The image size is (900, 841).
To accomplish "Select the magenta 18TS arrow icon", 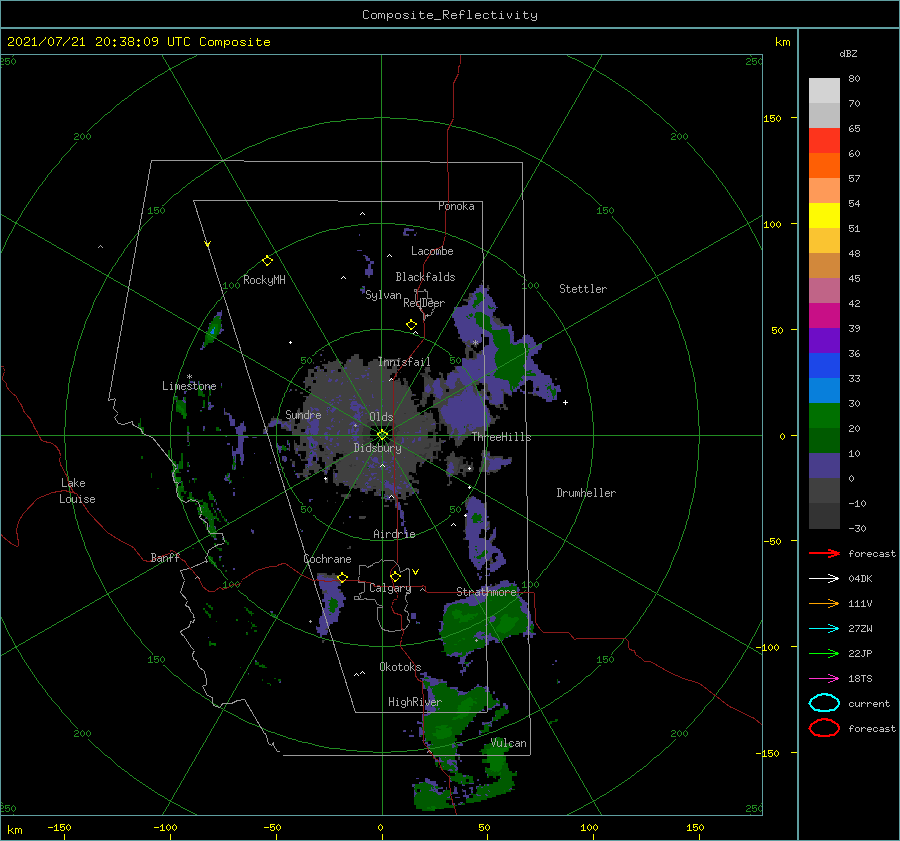I will 824,679.
